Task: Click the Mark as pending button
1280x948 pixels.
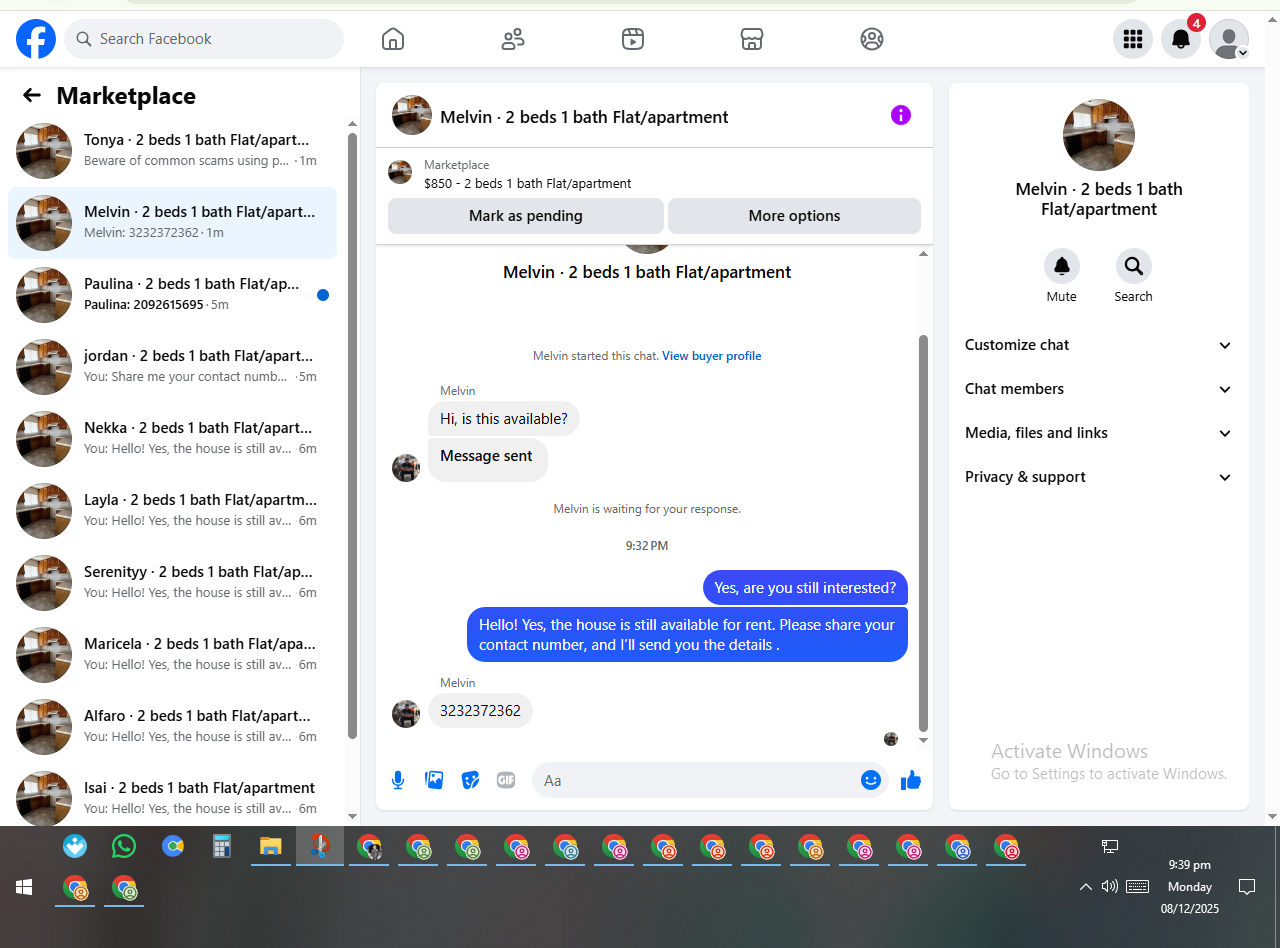Action: click(x=526, y=216)
